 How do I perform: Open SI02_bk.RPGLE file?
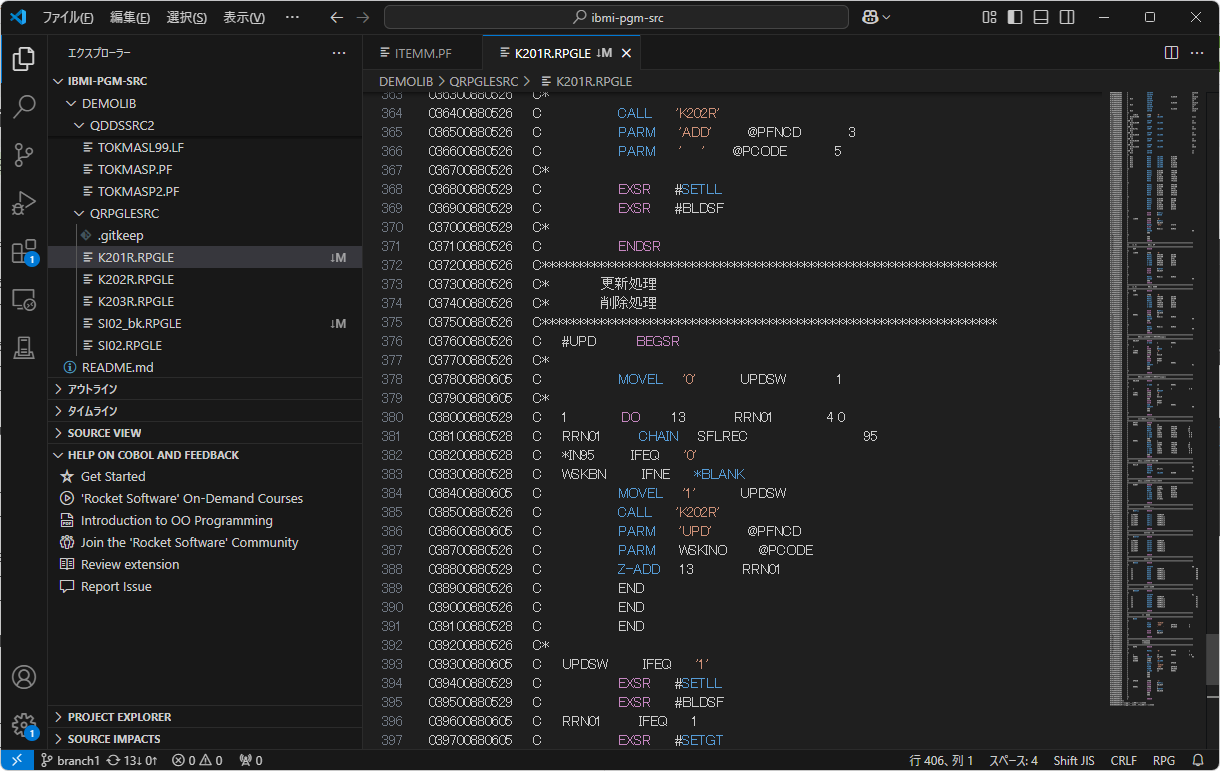click(x=205, y=323)
